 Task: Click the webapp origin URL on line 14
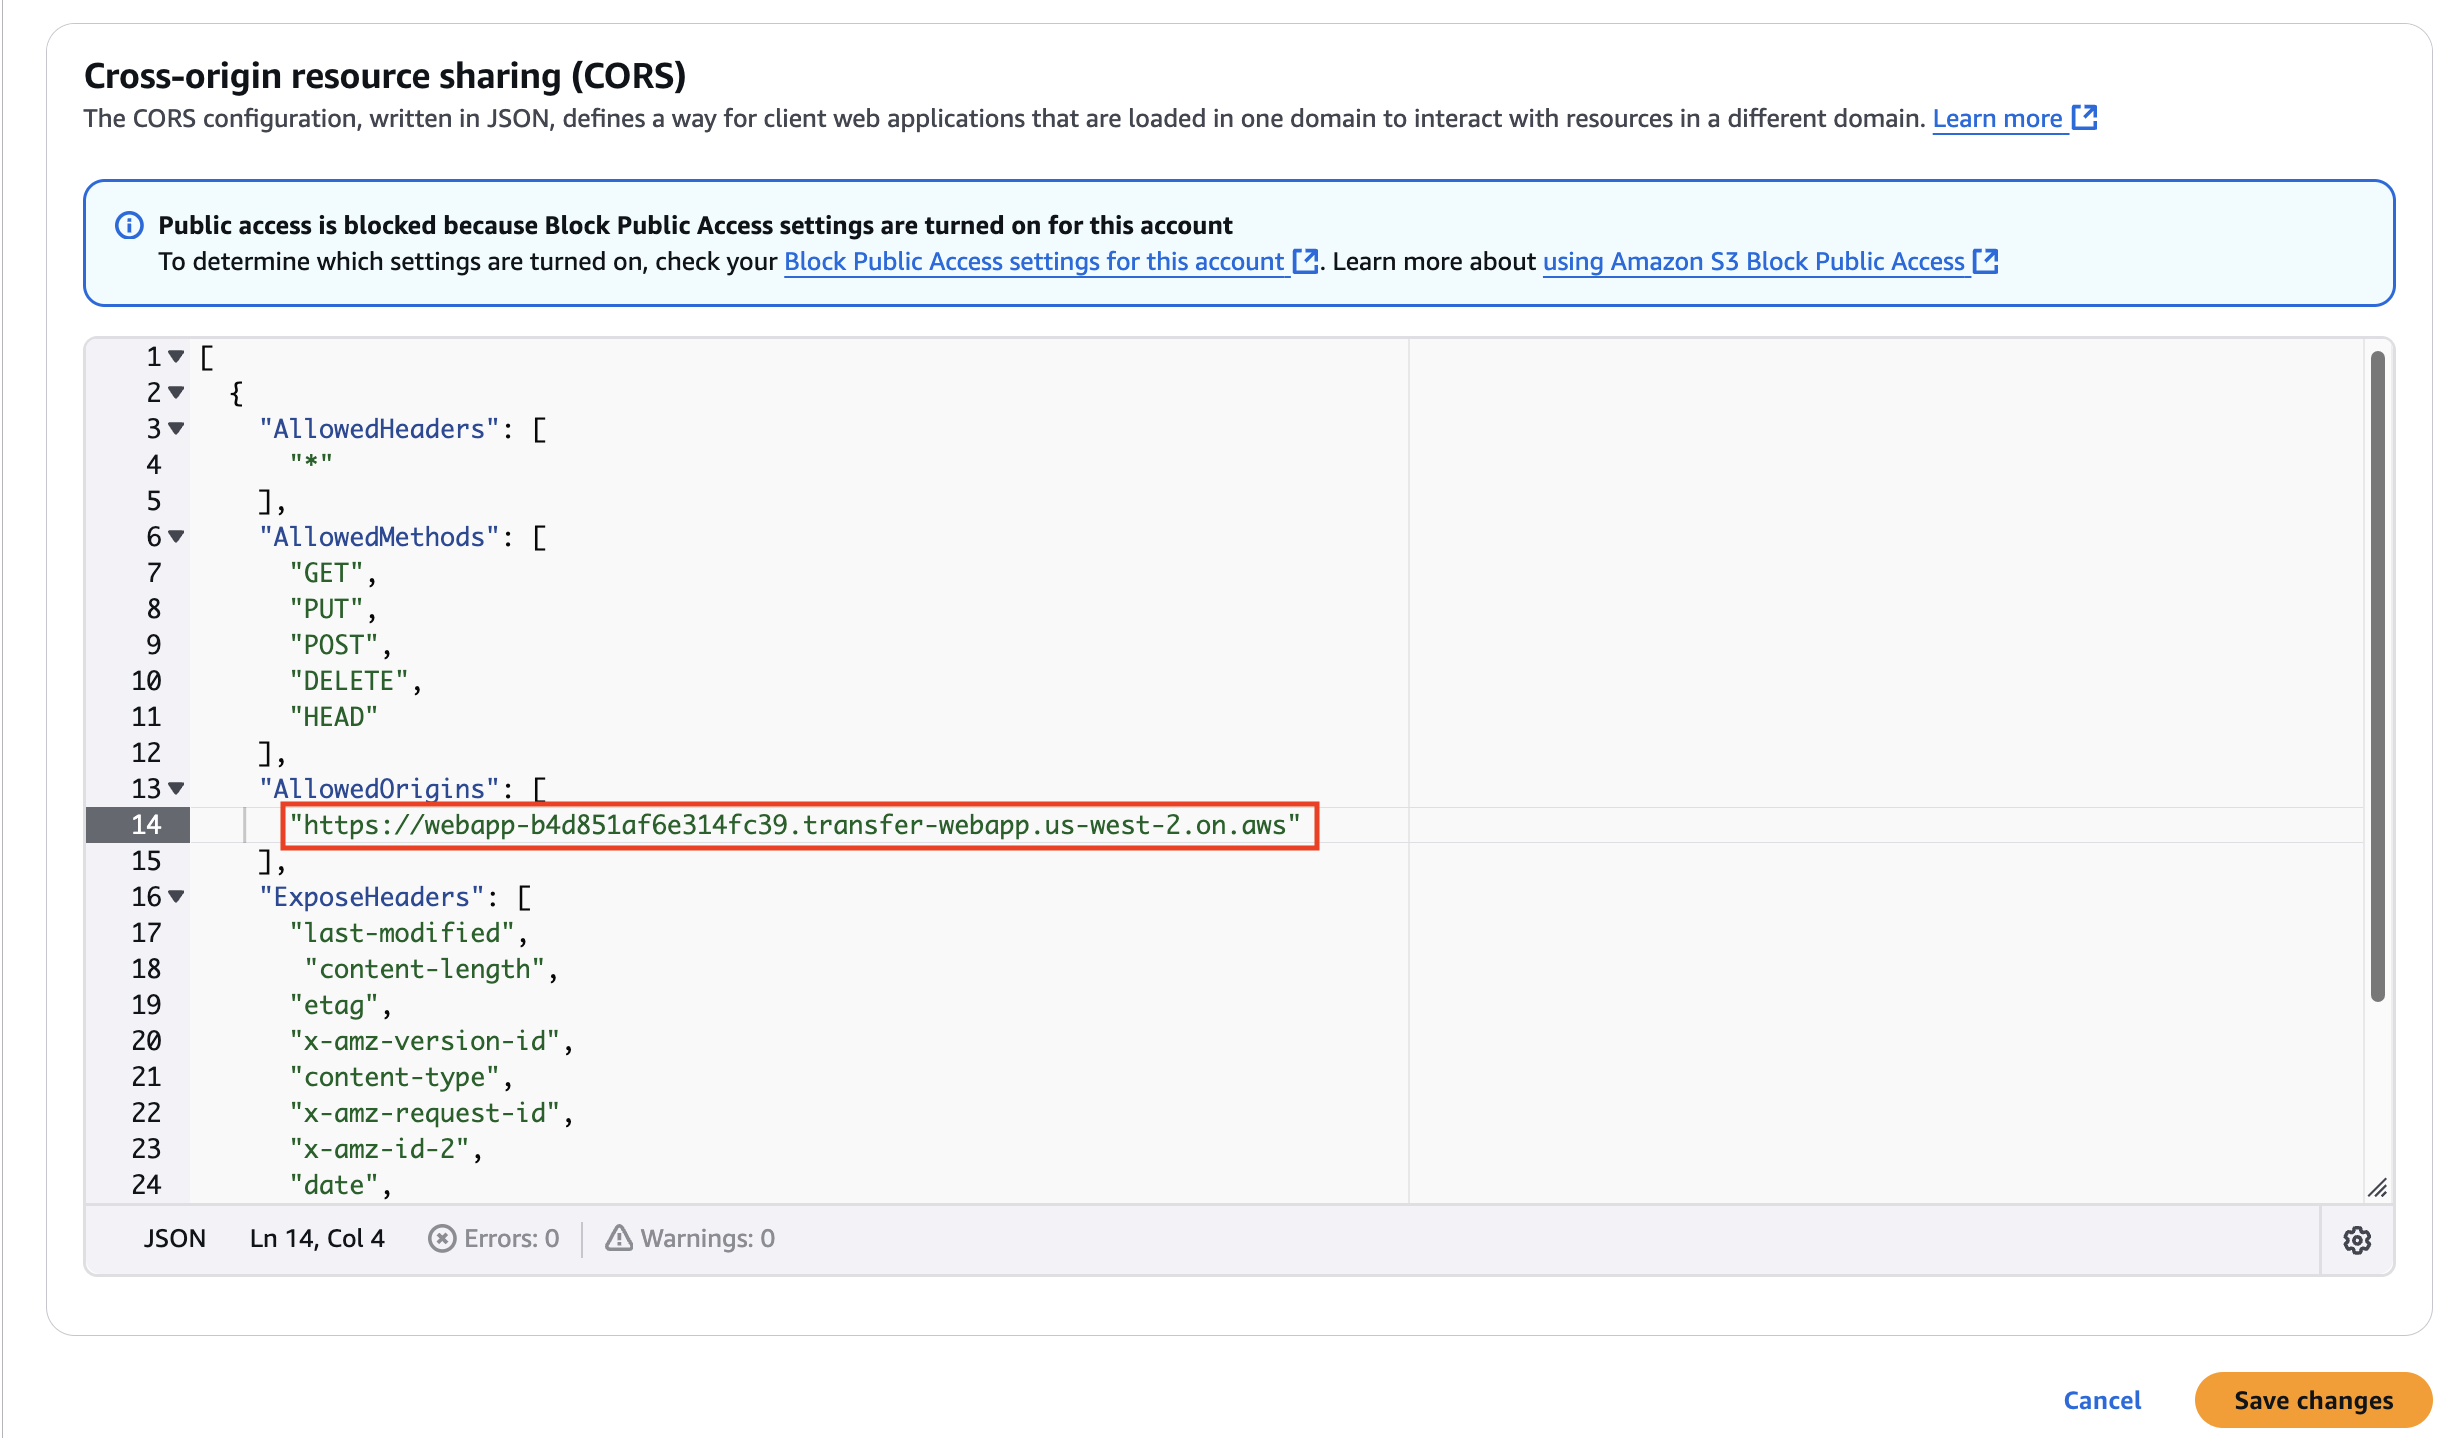[795, 825]
